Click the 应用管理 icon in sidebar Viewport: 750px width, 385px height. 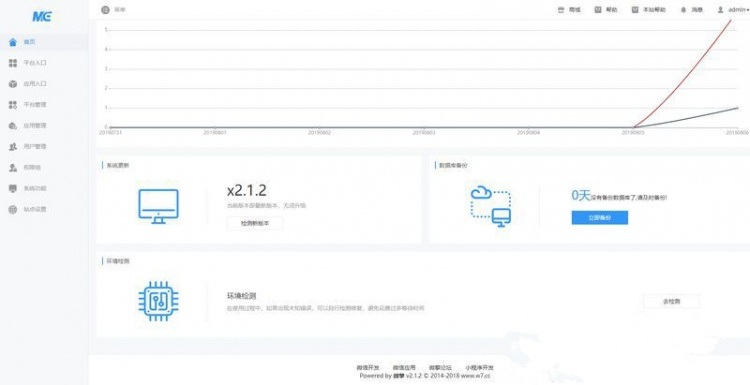pyautogui.click(x=13, y=126)
